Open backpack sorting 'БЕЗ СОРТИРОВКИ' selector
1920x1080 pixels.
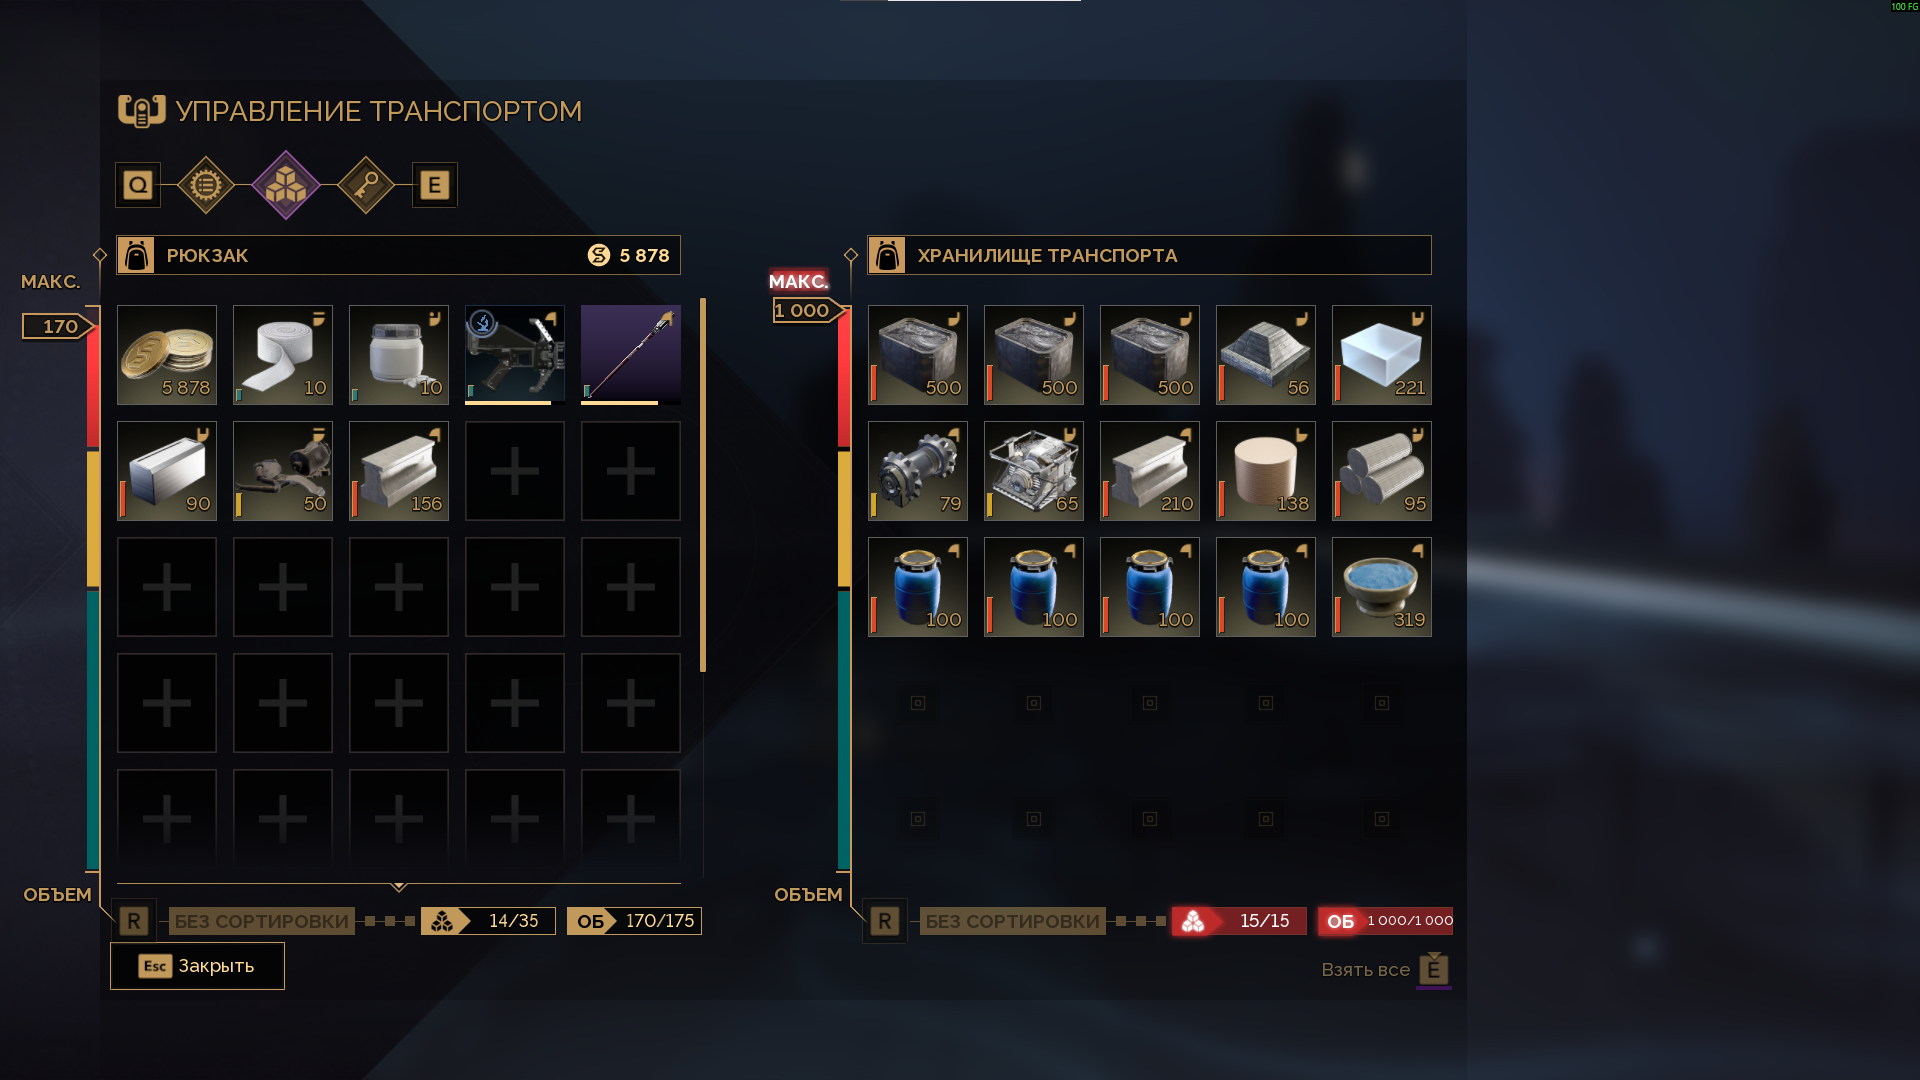[x=262, y=921]
